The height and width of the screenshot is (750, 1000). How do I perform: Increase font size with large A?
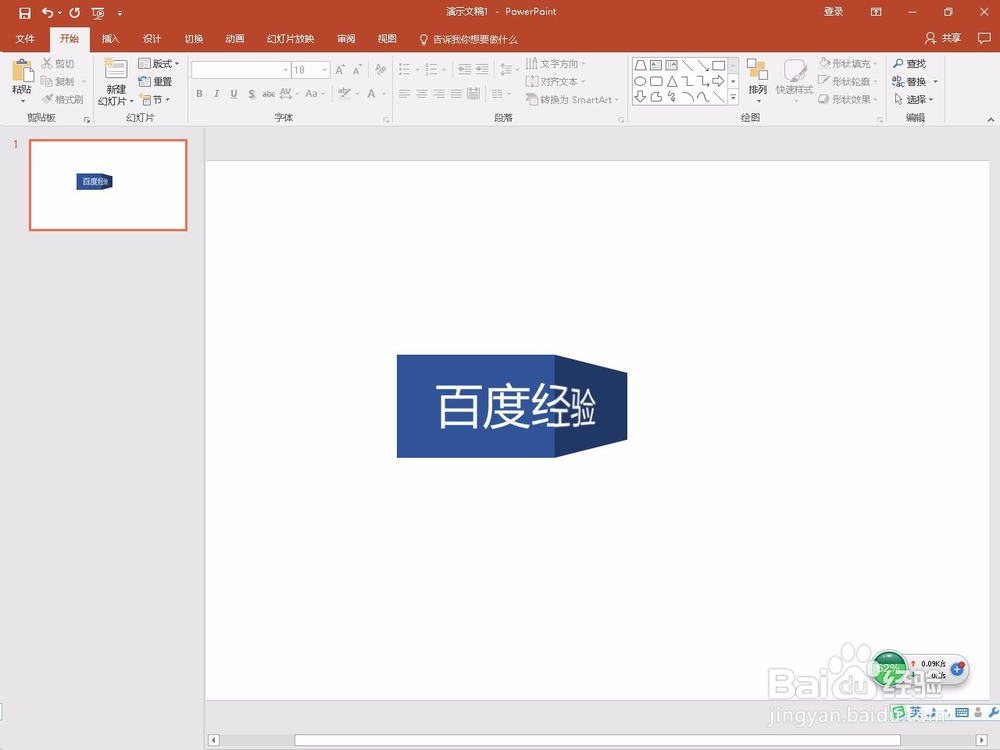[340, 70]
